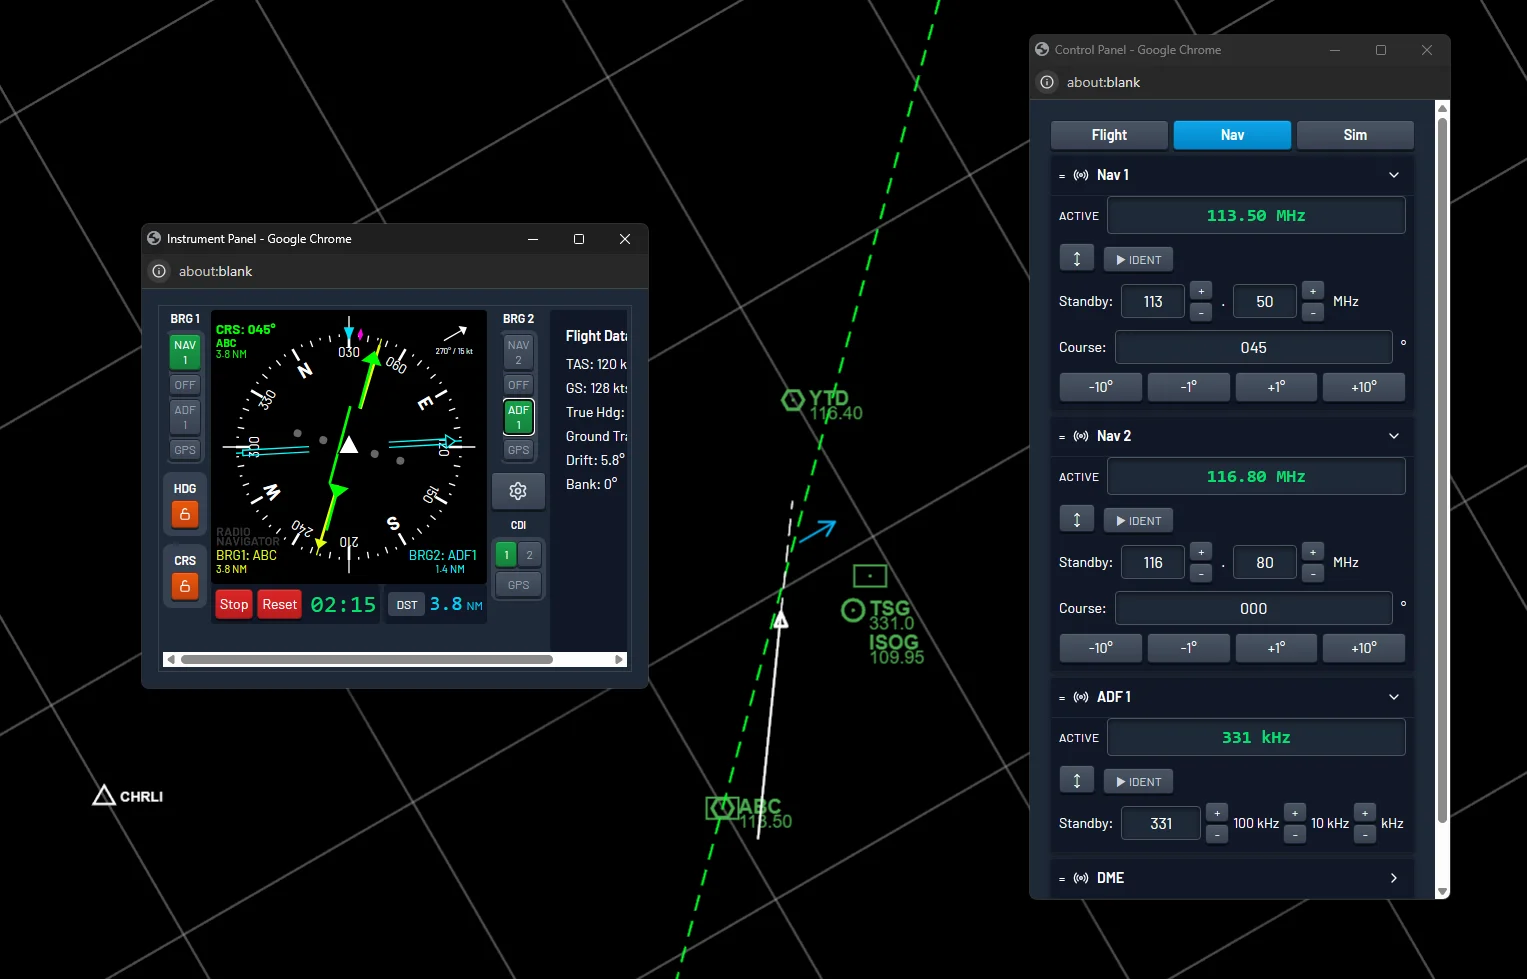
Task: Select CDI source 2
Action: point(530,555)
